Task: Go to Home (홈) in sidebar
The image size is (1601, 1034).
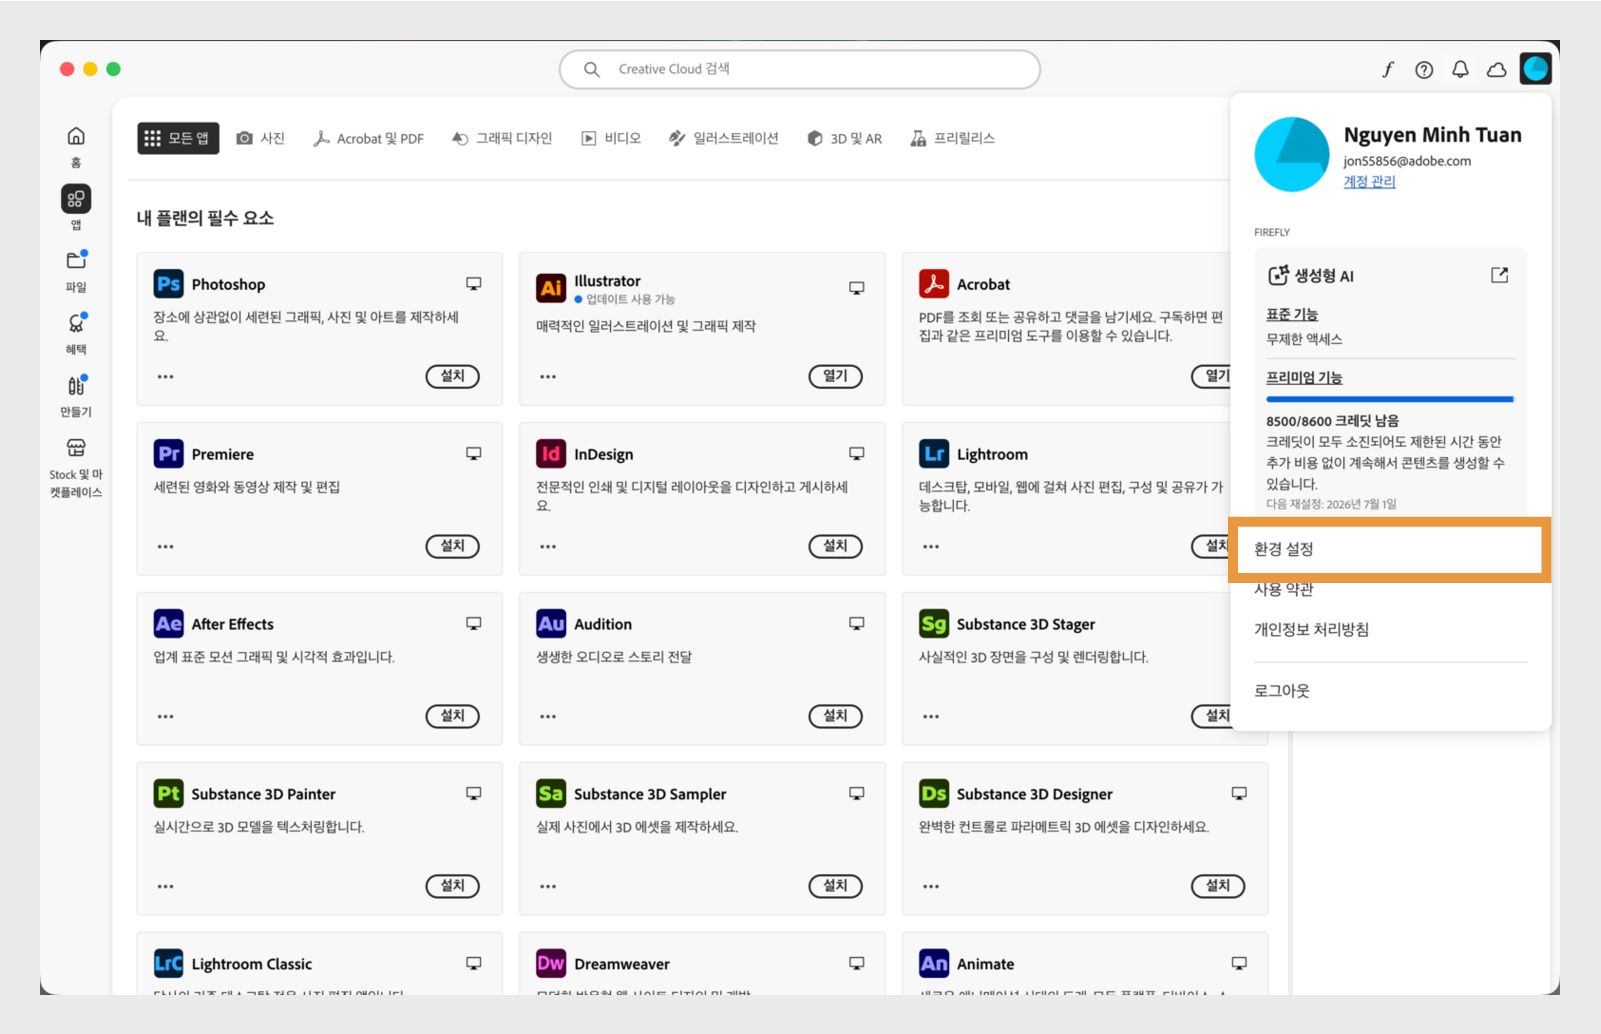Action: coord(76,146)
